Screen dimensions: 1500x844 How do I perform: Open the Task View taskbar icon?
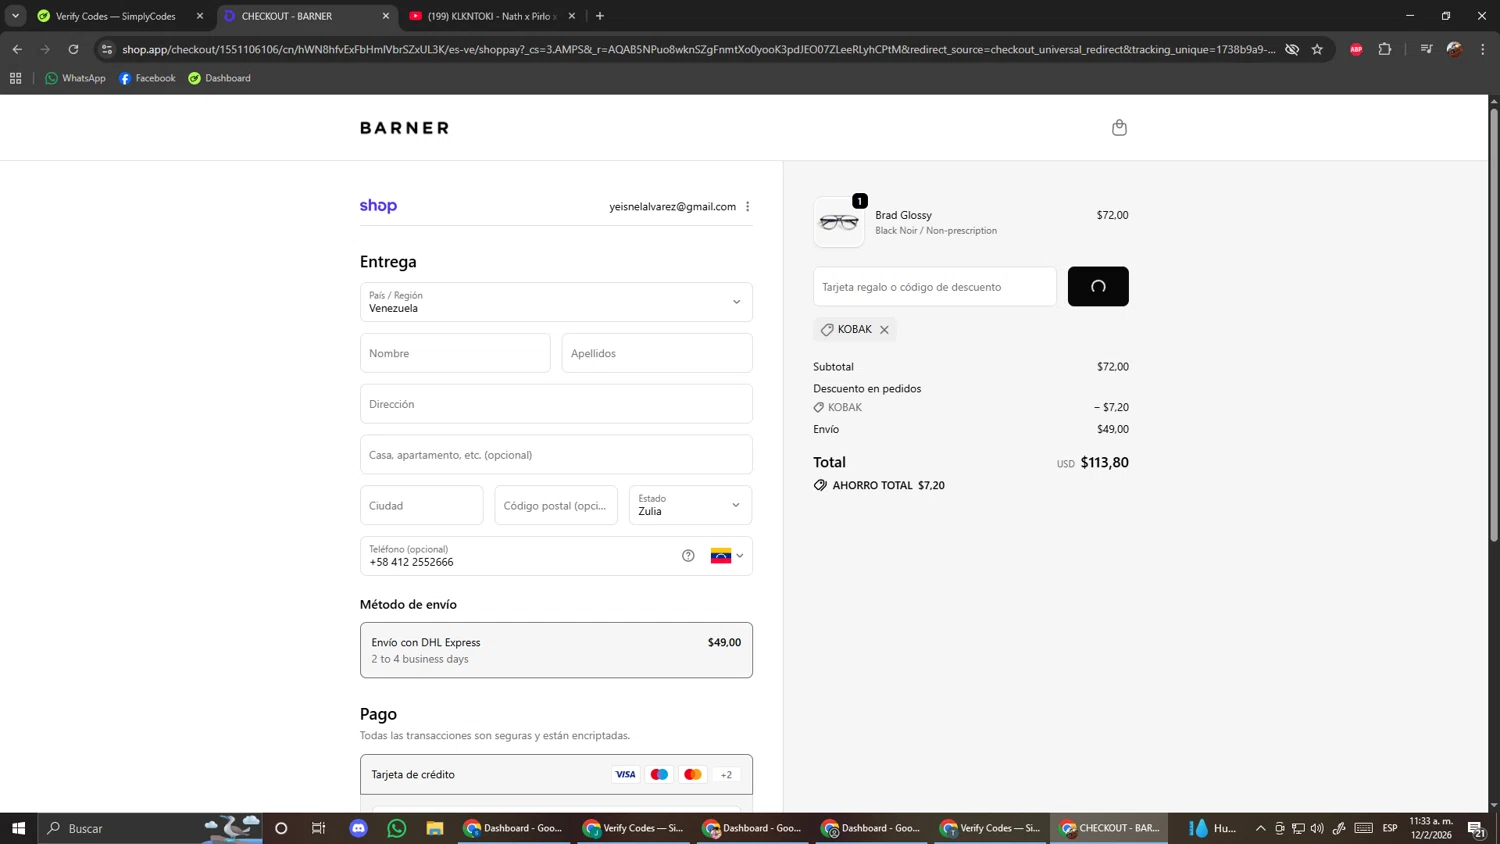point(319,828)
